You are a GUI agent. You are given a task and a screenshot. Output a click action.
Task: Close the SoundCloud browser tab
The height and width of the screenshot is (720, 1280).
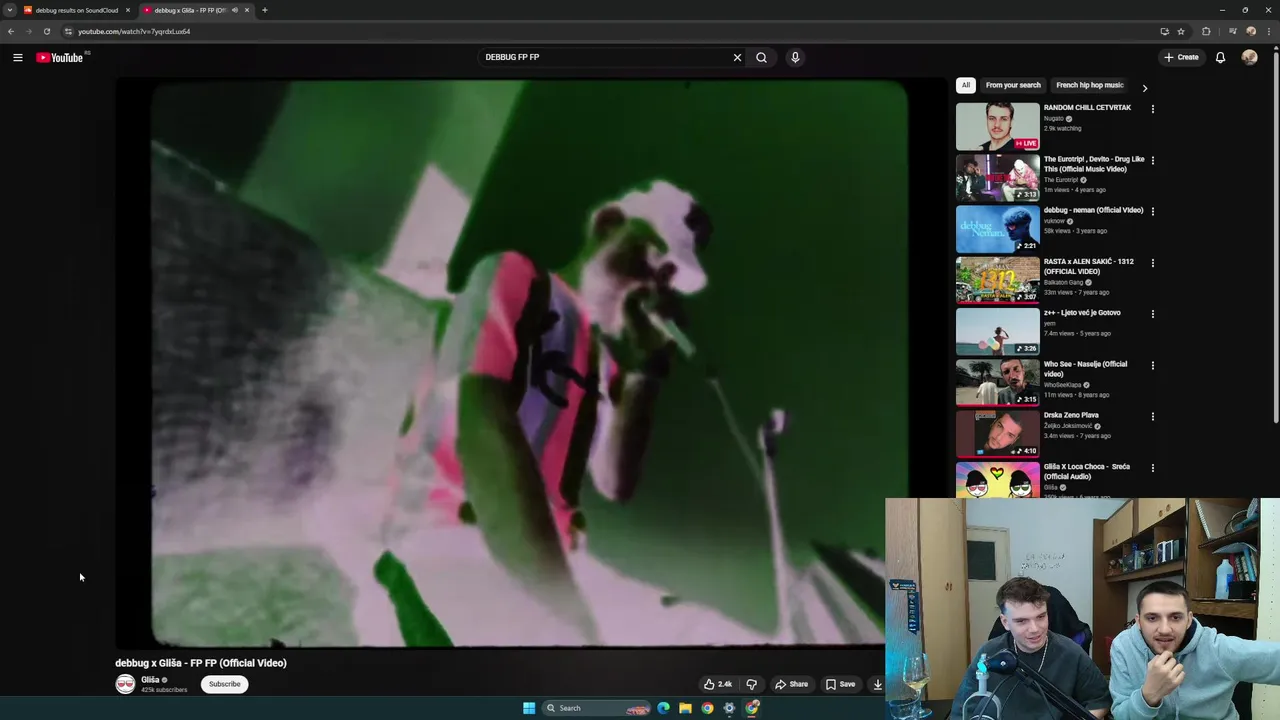[x=127, y=10]
